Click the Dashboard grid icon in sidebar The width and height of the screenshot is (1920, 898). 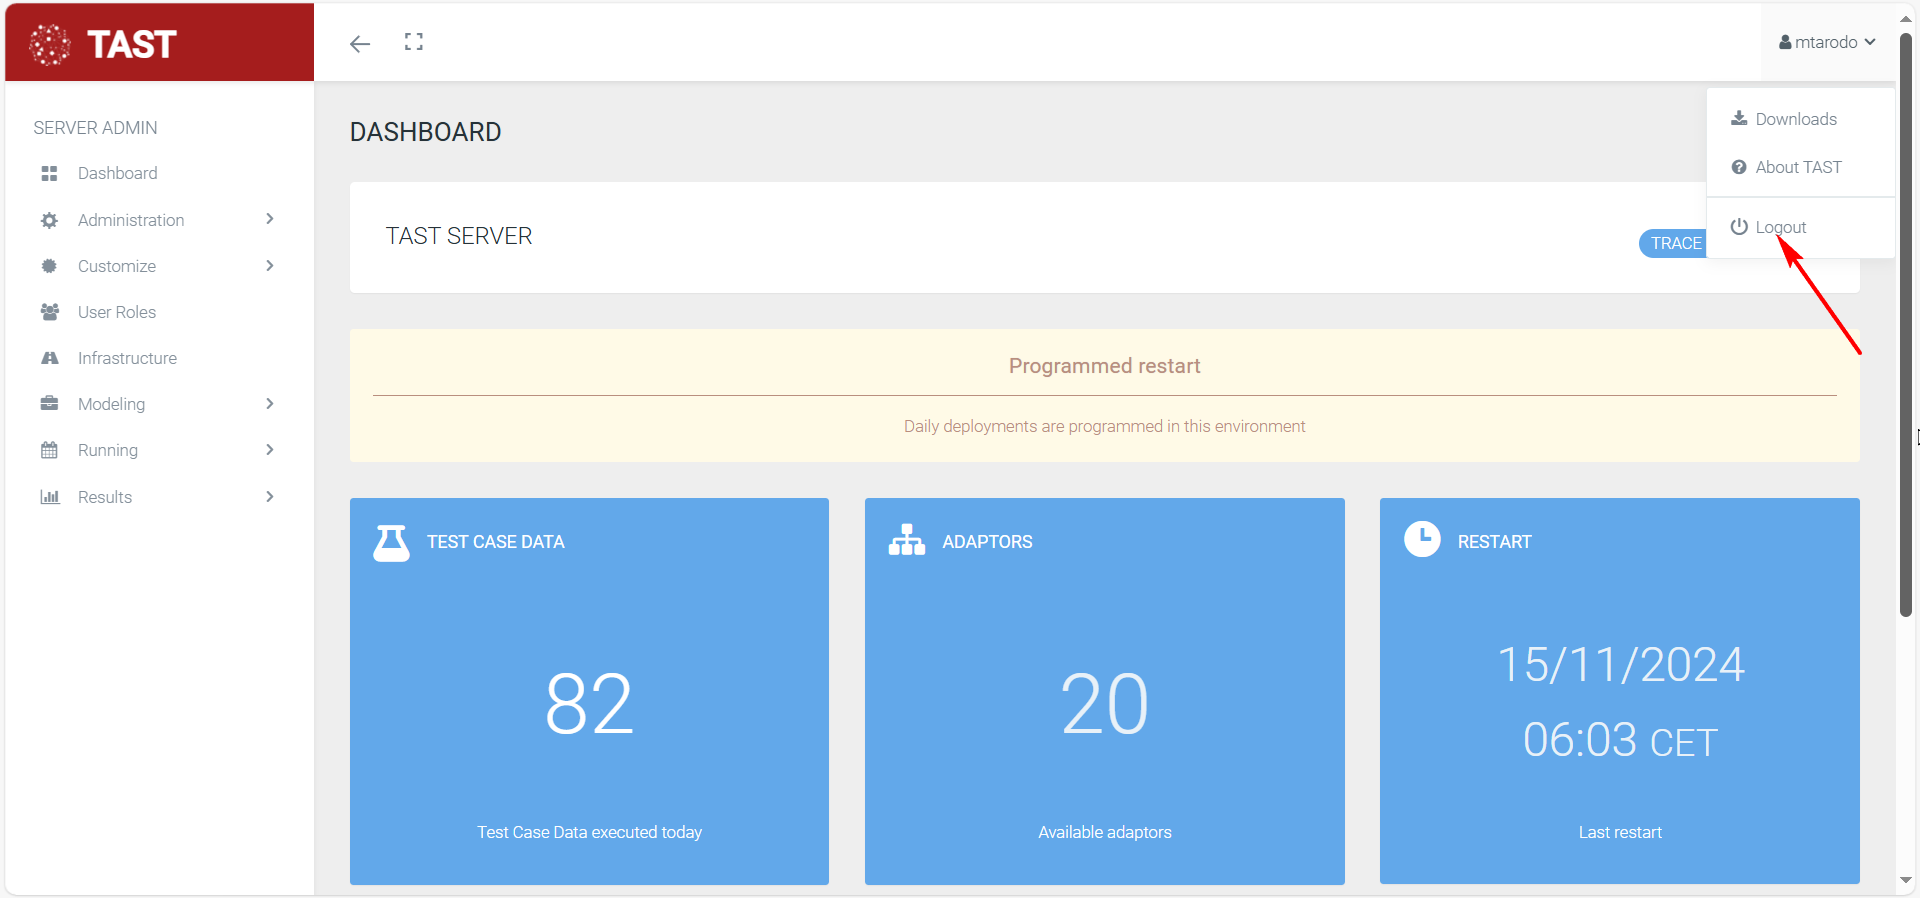[49, 174]
